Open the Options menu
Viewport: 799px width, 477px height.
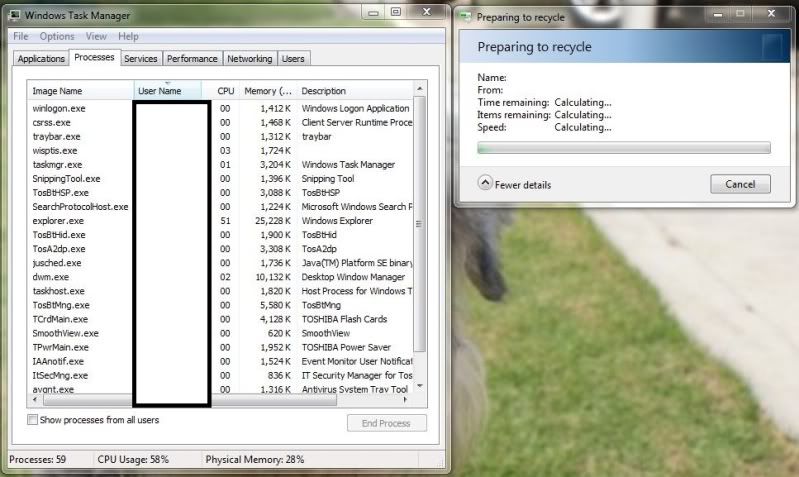pyautogui.click(x=57, y=36)
